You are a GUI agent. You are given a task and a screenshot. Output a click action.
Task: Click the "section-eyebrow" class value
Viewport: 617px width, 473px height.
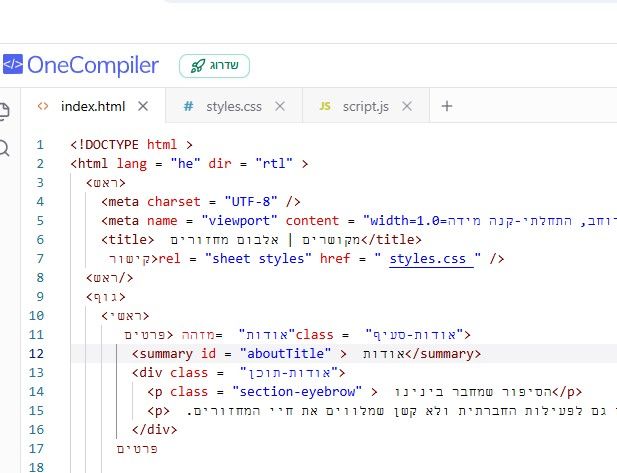coord(297,392)
